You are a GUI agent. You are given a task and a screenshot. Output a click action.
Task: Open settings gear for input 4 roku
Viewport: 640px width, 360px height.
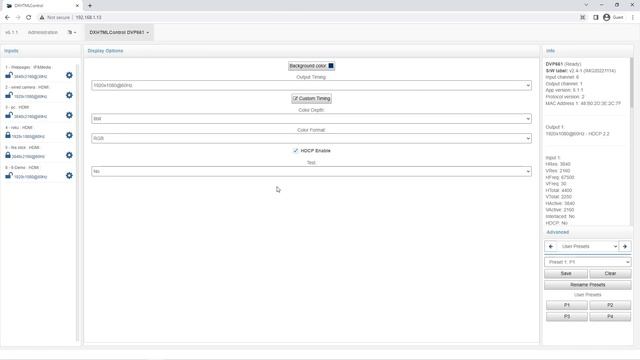point(69,135)
